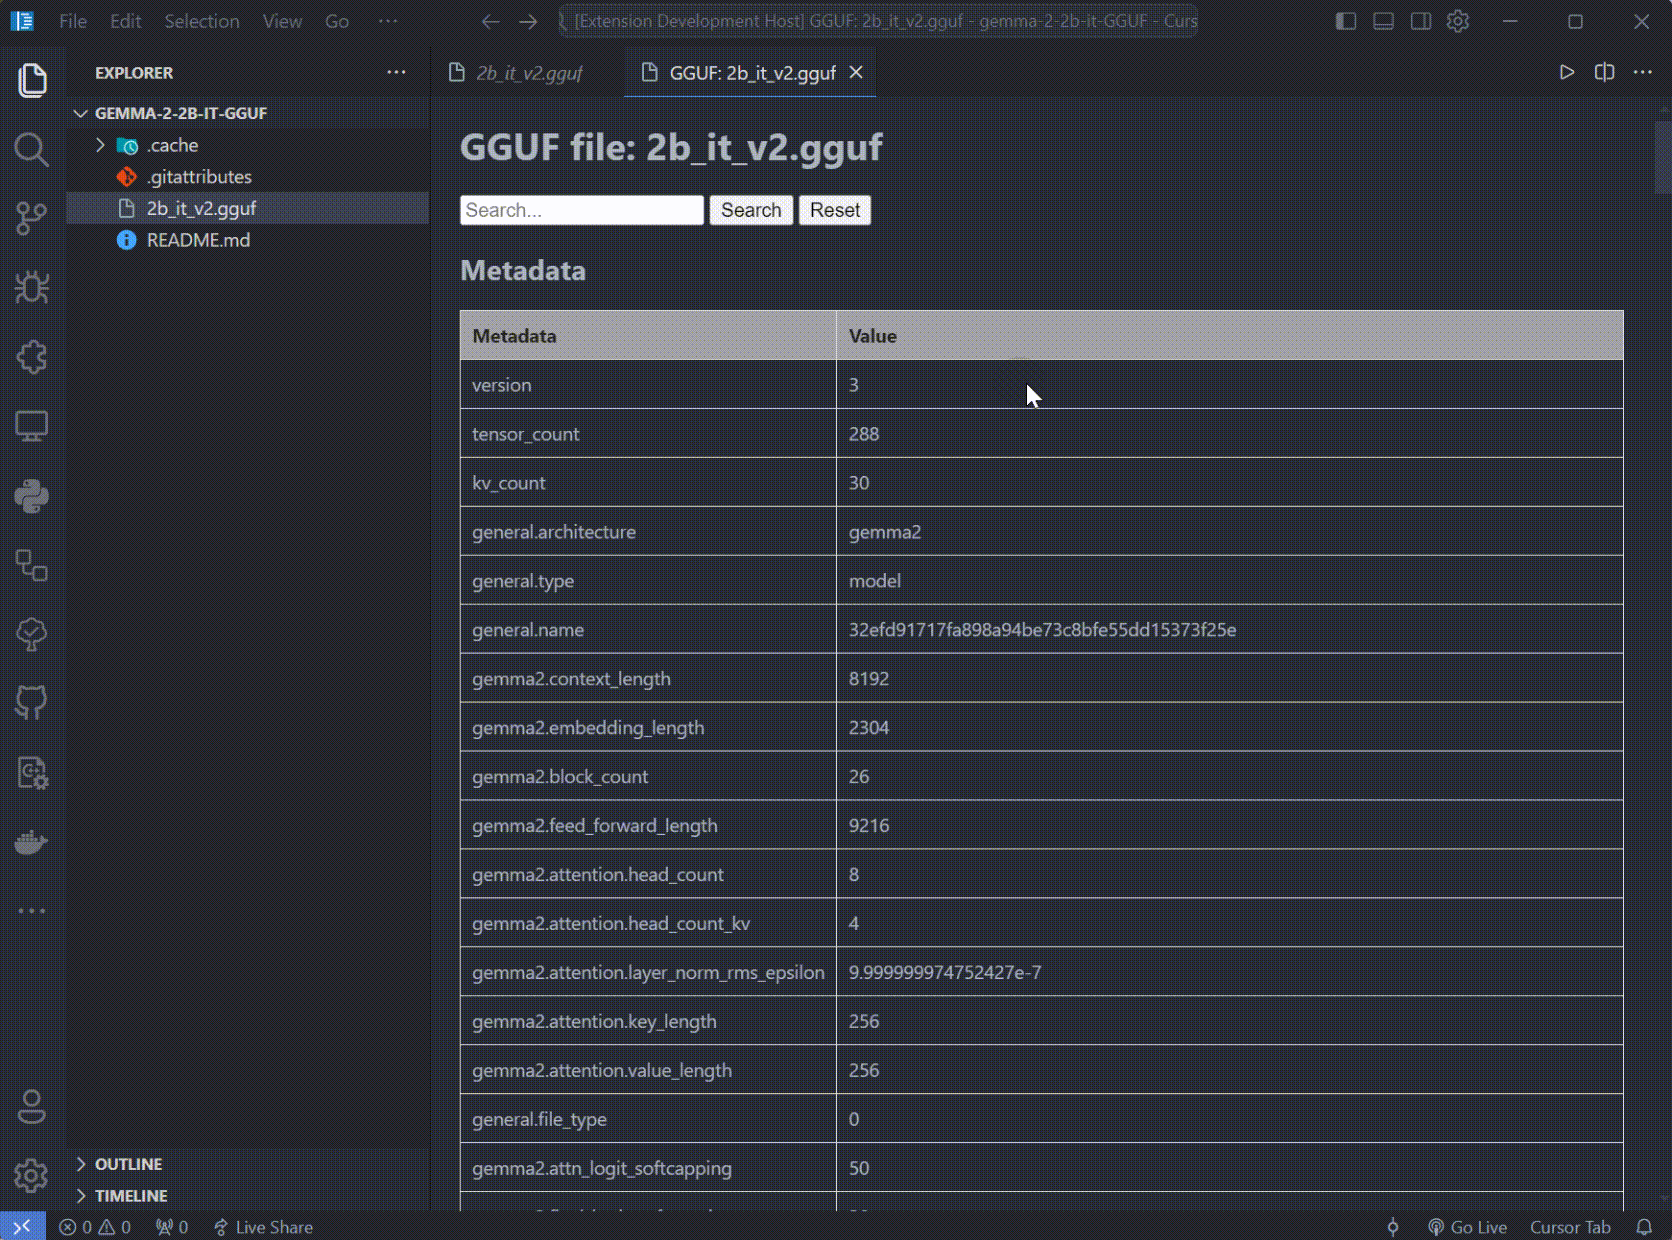This screenshot has height=1240, width=1672.
Task: Open editor More Actions ellipsis
Action: tap(1643, 72)
